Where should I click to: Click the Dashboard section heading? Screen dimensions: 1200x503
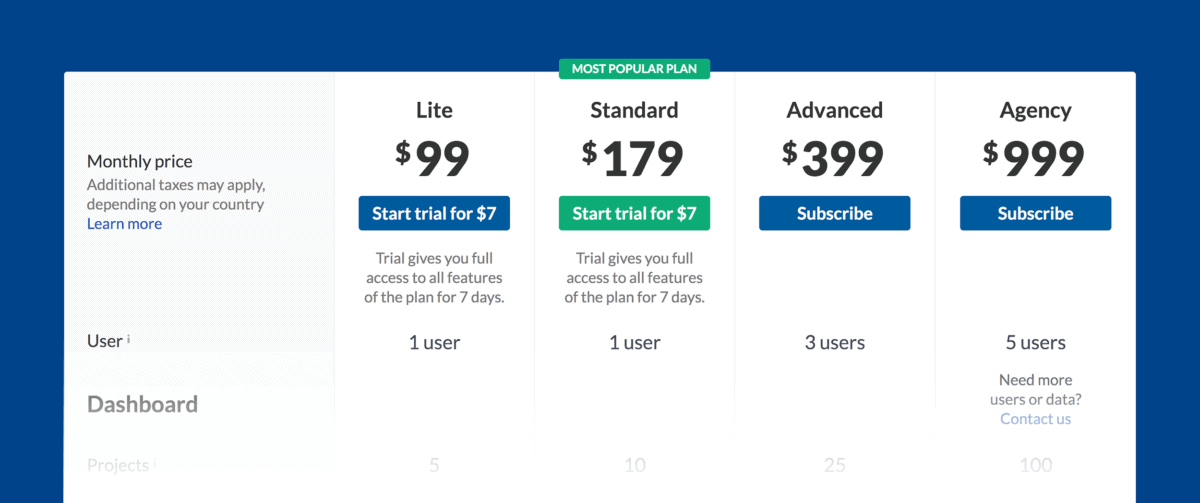point(142,404)
